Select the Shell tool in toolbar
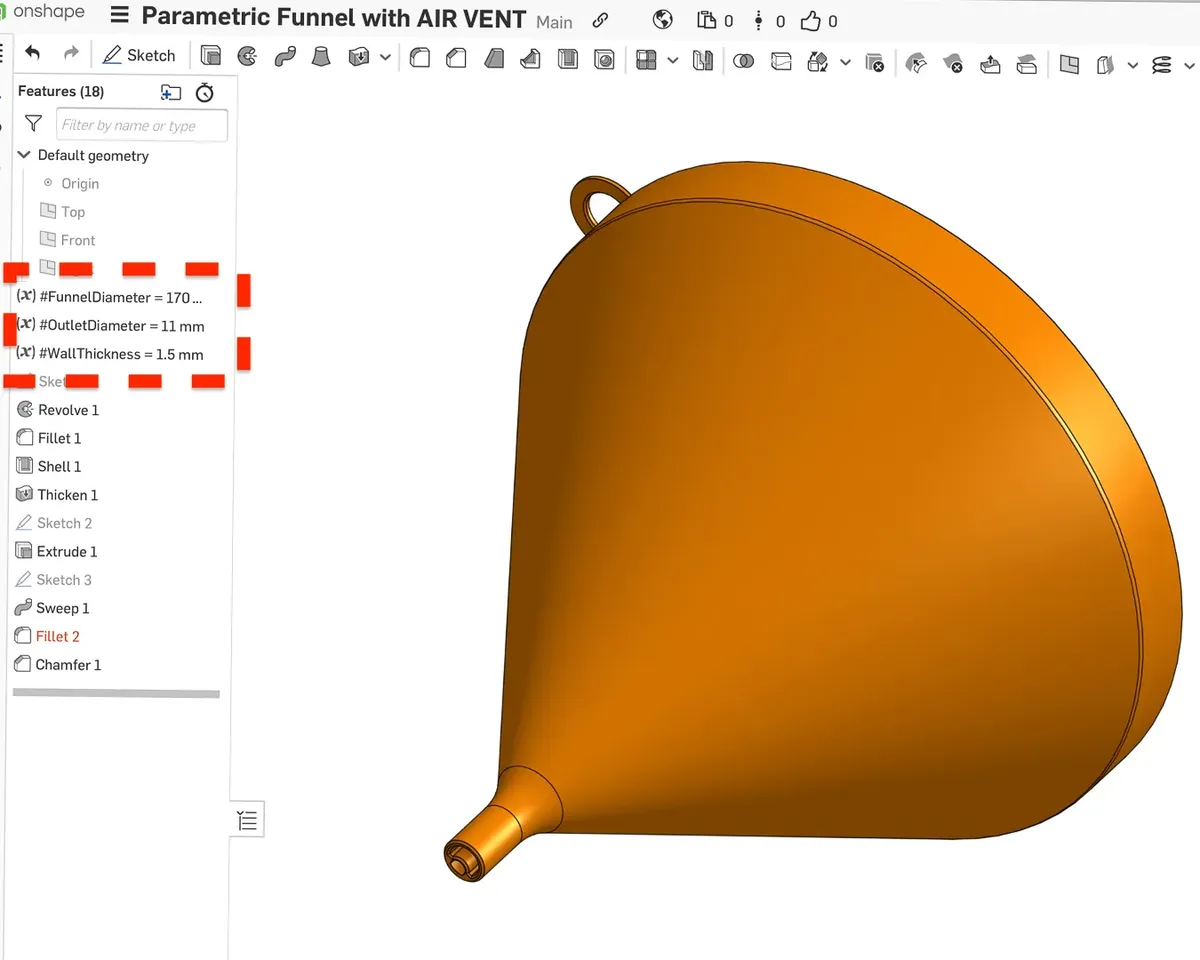 567,59
